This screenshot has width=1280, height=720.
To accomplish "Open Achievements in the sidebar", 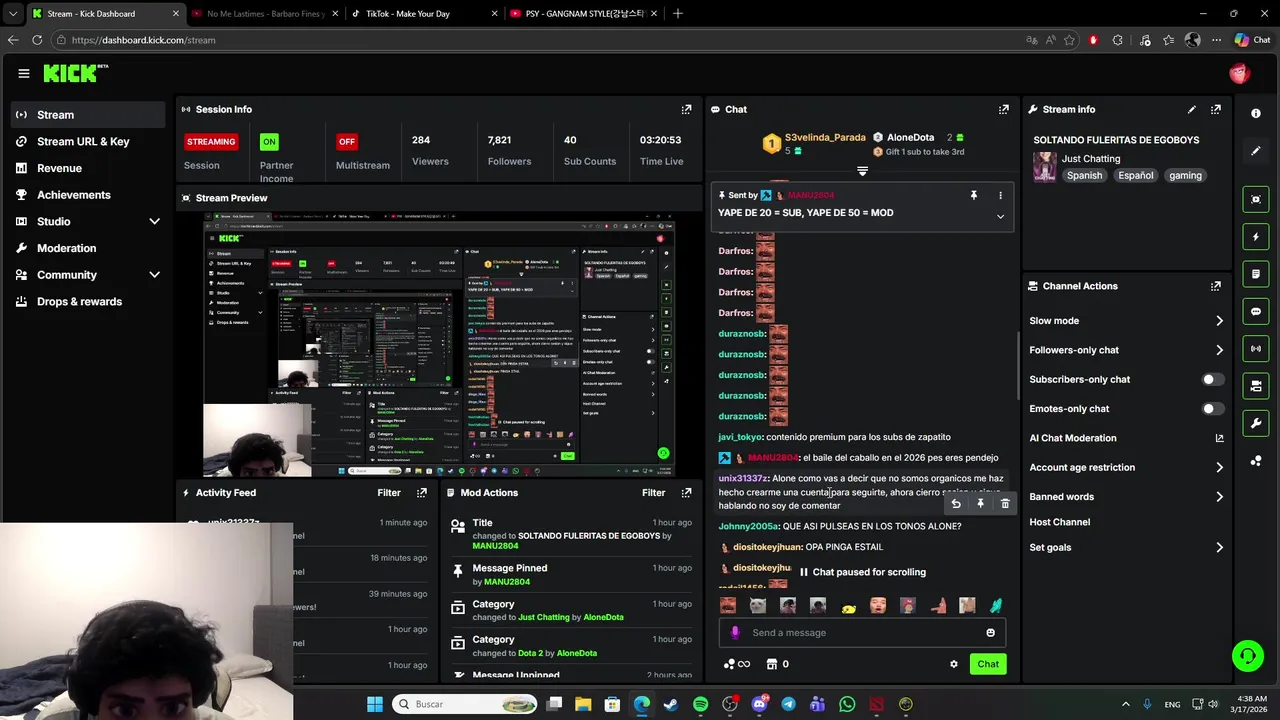I will [88, 194].
